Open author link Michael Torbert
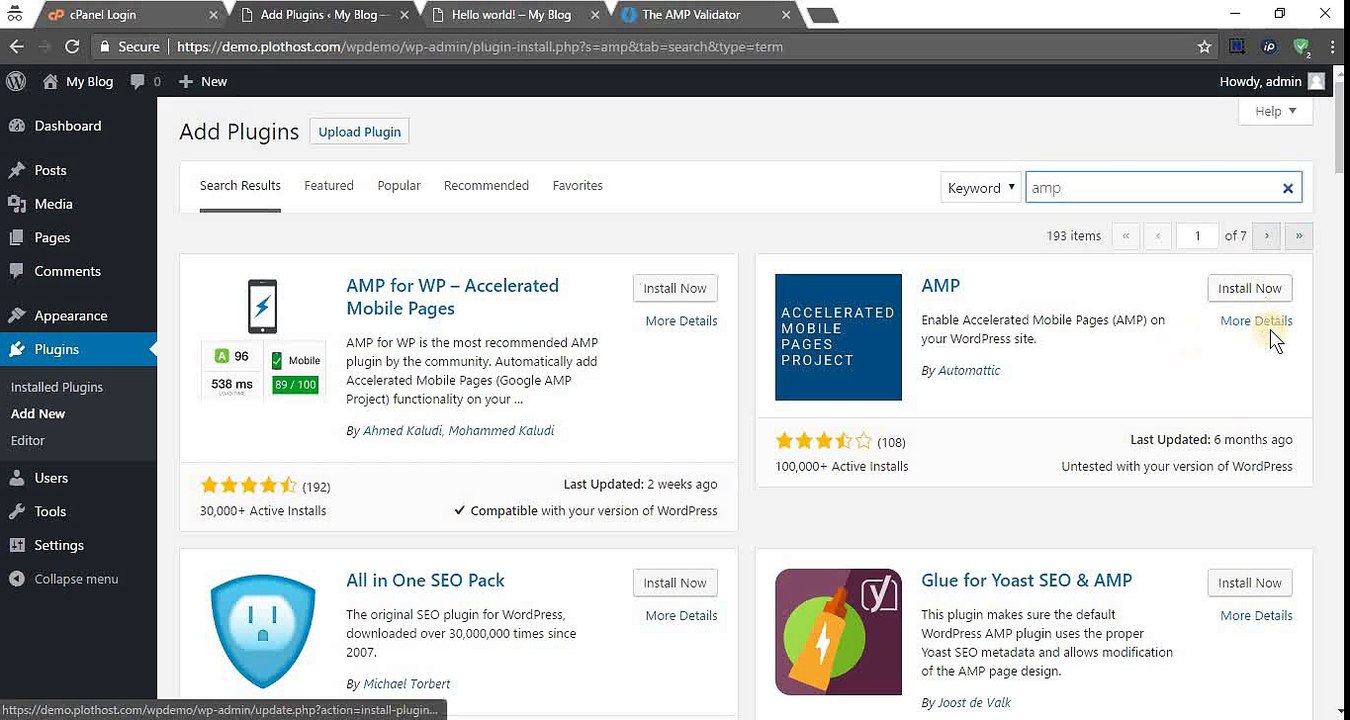Image resolution: width=1350 pixels, height=720 pixels. [406, 685]
